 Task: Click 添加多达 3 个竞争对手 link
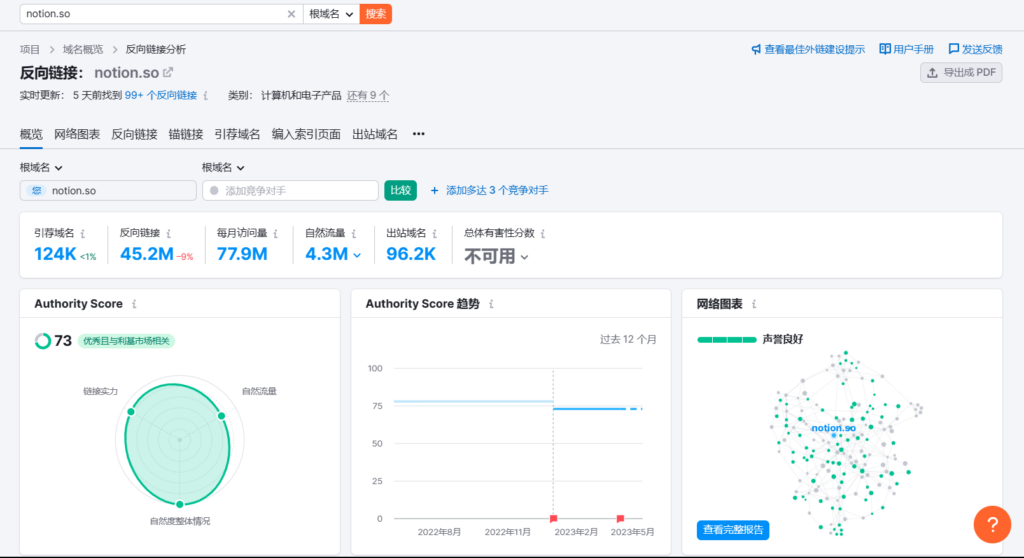click(490, 190)
